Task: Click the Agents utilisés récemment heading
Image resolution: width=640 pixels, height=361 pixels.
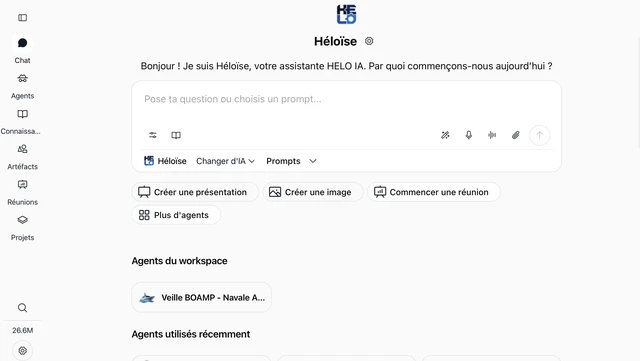Action: click(x=191, y=334)
